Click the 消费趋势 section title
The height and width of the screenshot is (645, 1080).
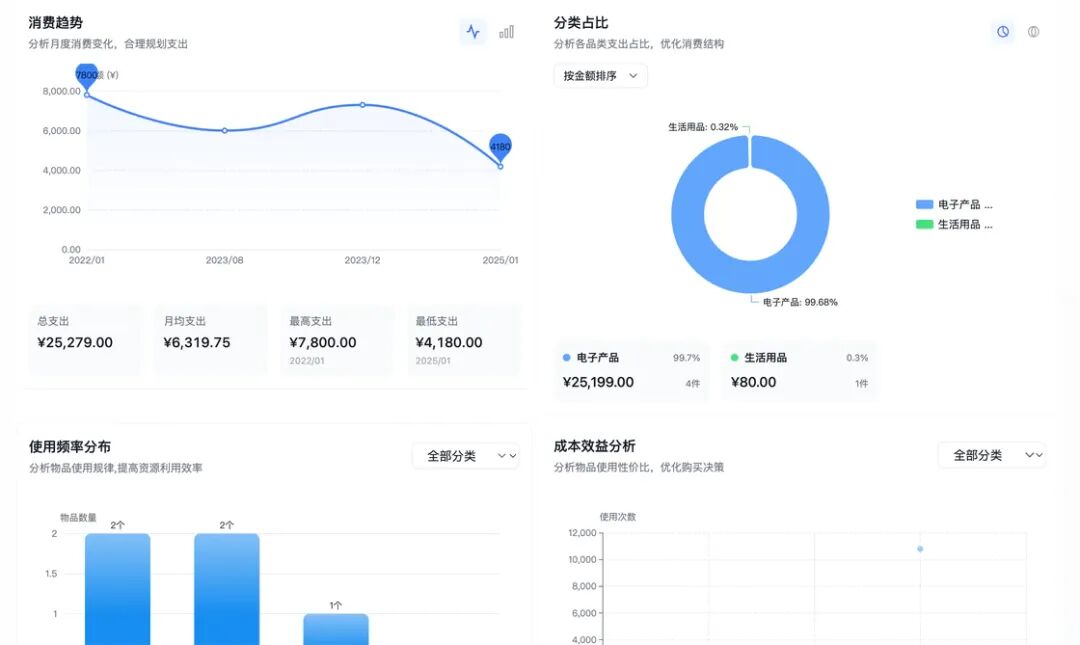tap(56, 23)
